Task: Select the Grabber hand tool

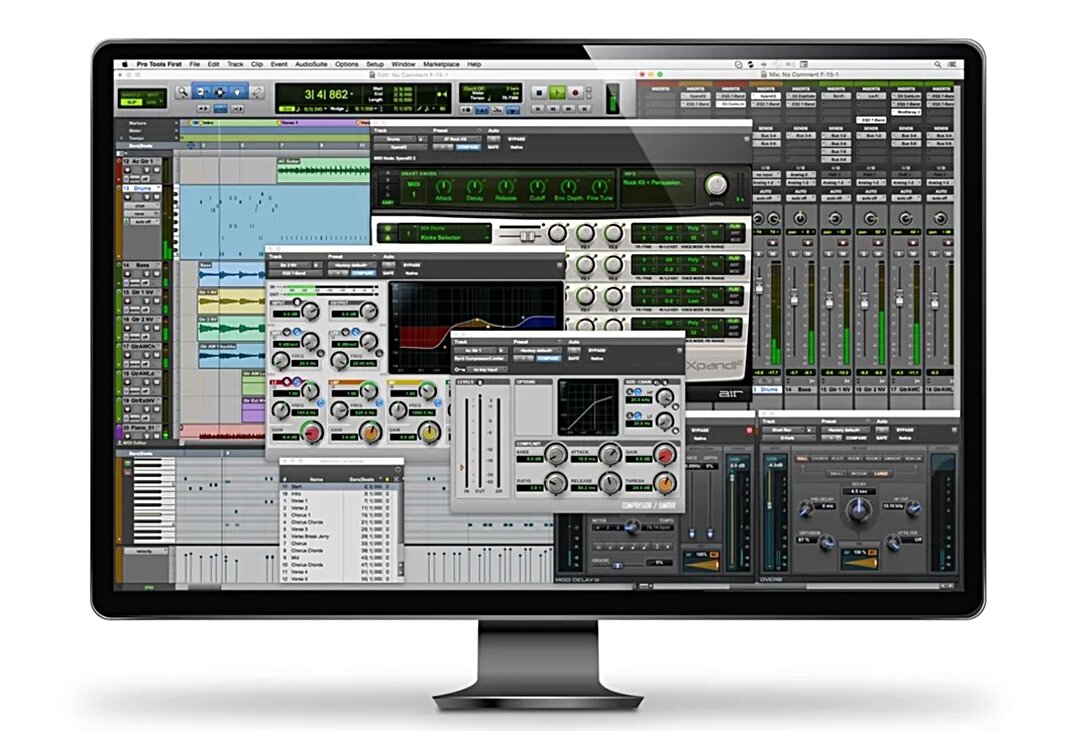Action: (x=238, y=91)
